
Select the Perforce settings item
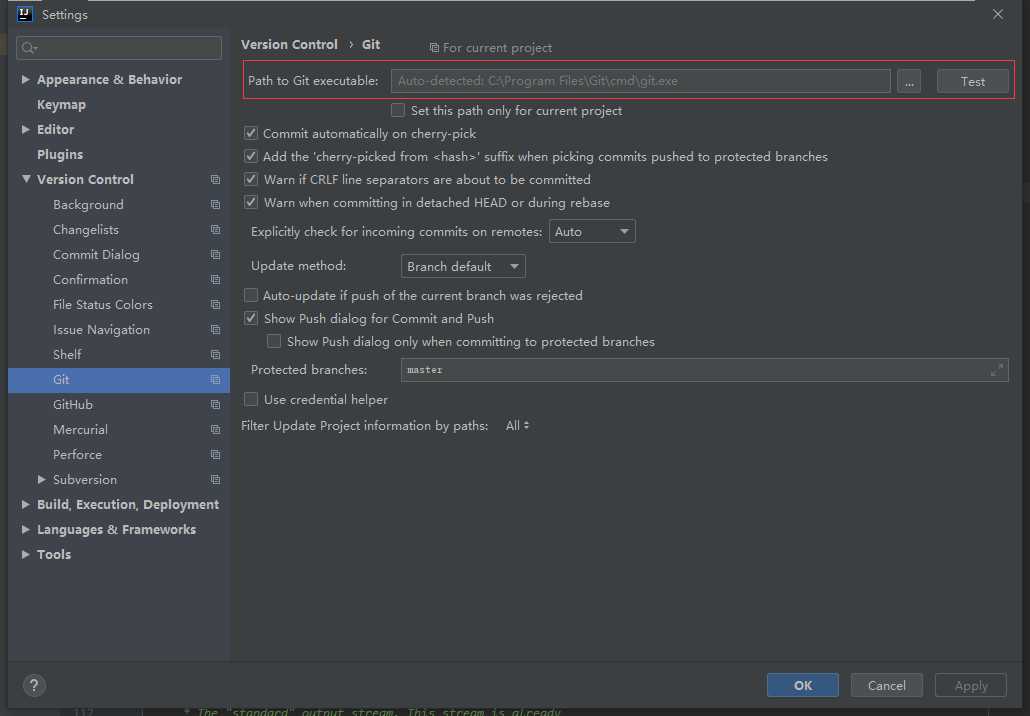tap(78, 455)
